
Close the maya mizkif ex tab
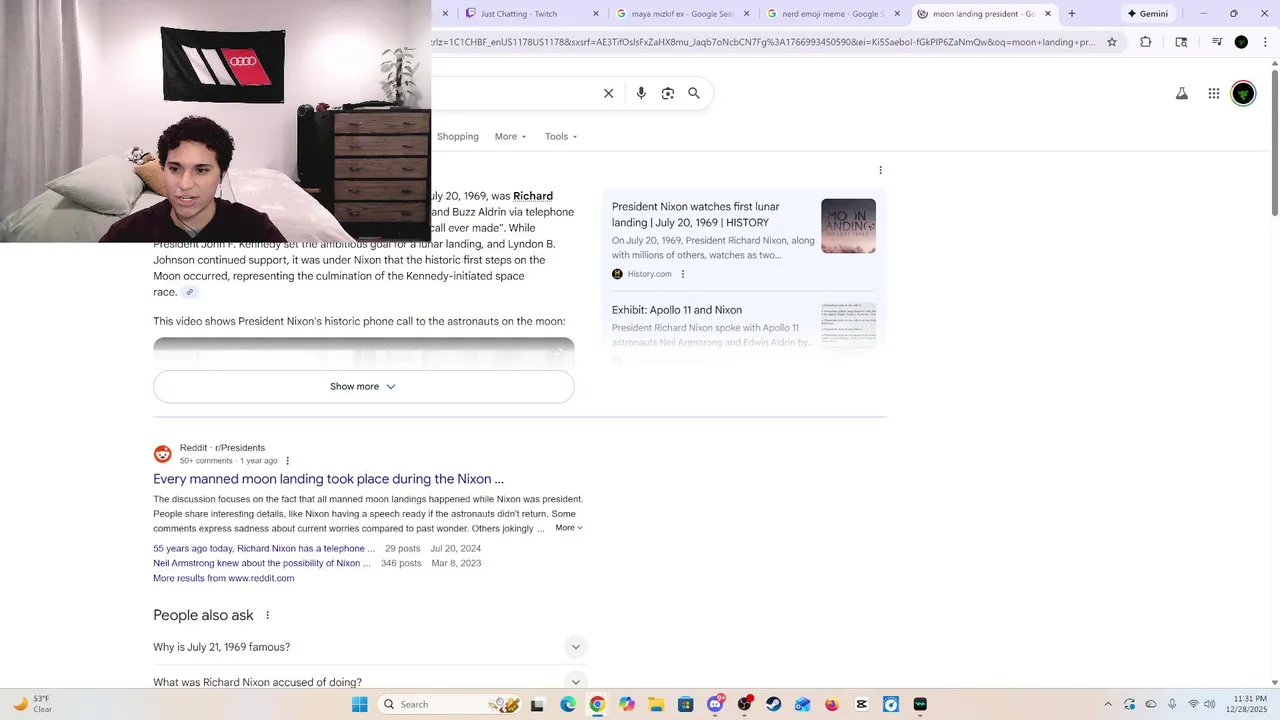pos(747,14)
